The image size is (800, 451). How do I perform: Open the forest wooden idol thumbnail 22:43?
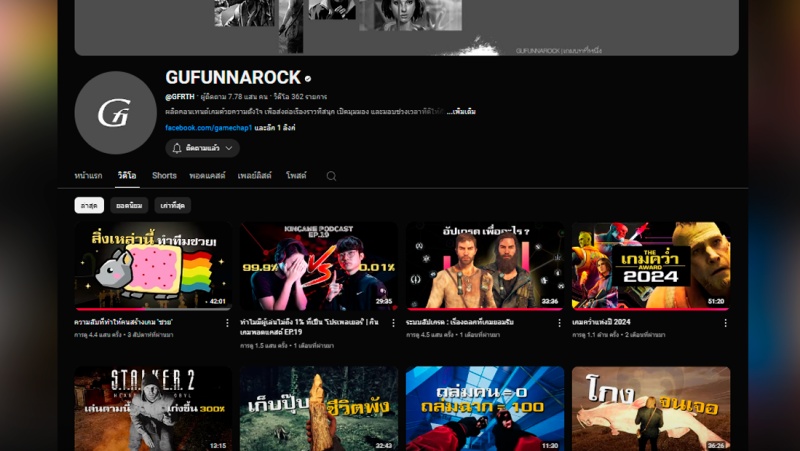[x=319, y=409]
